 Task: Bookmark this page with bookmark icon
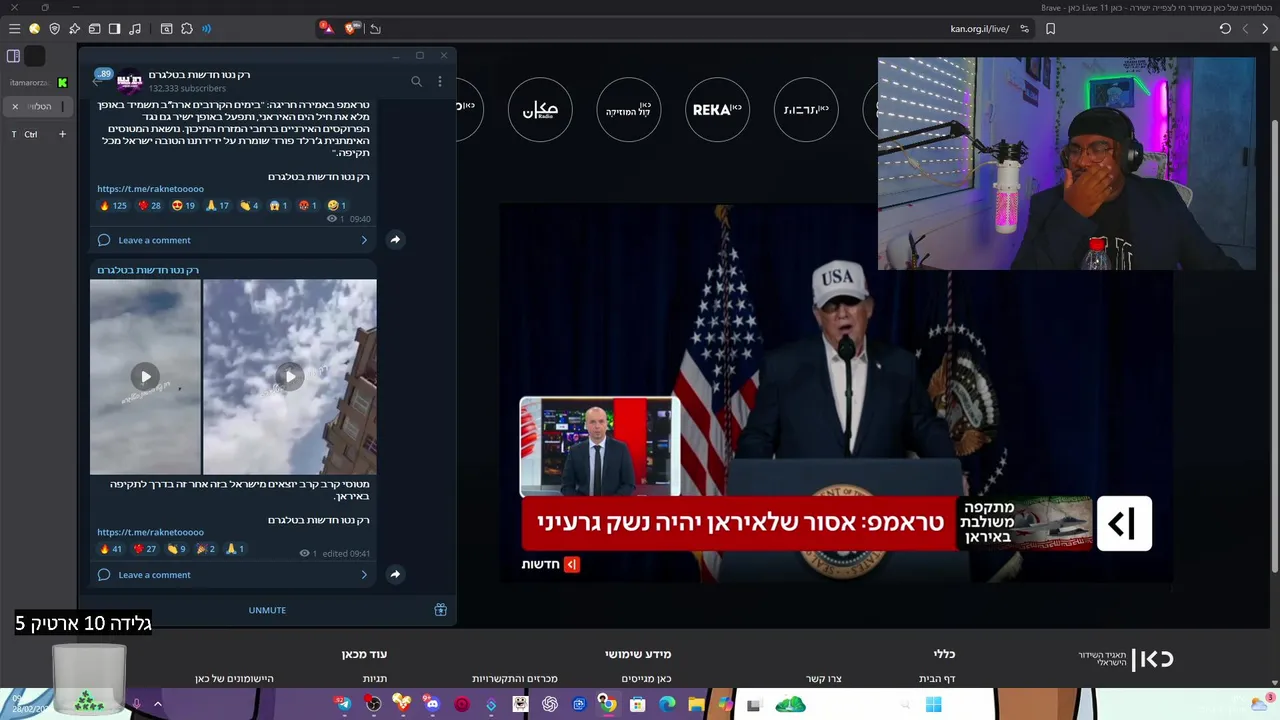point(1050,29)
